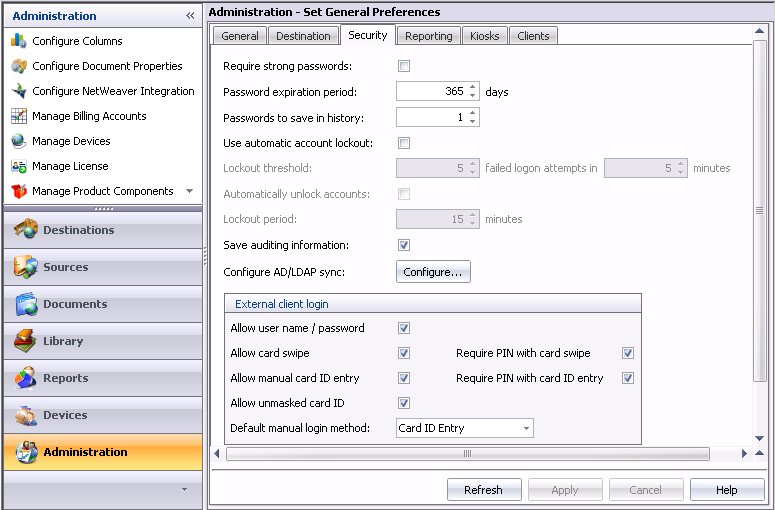Click the Refresh button
The image size is (775, 510).
[x=484, y=490]
